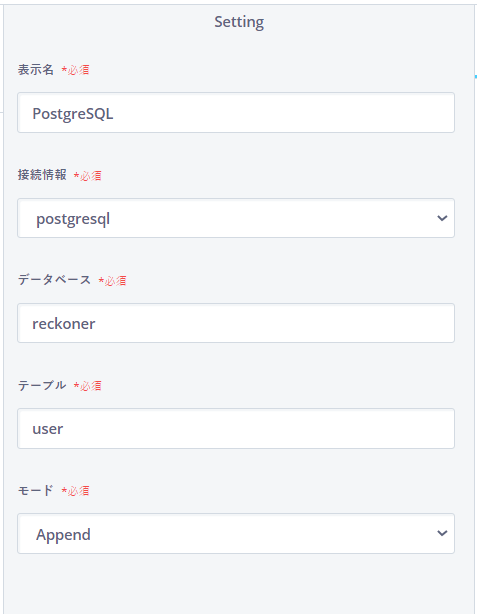Click the chevron icon on モード dropdown

coord(442,533)
